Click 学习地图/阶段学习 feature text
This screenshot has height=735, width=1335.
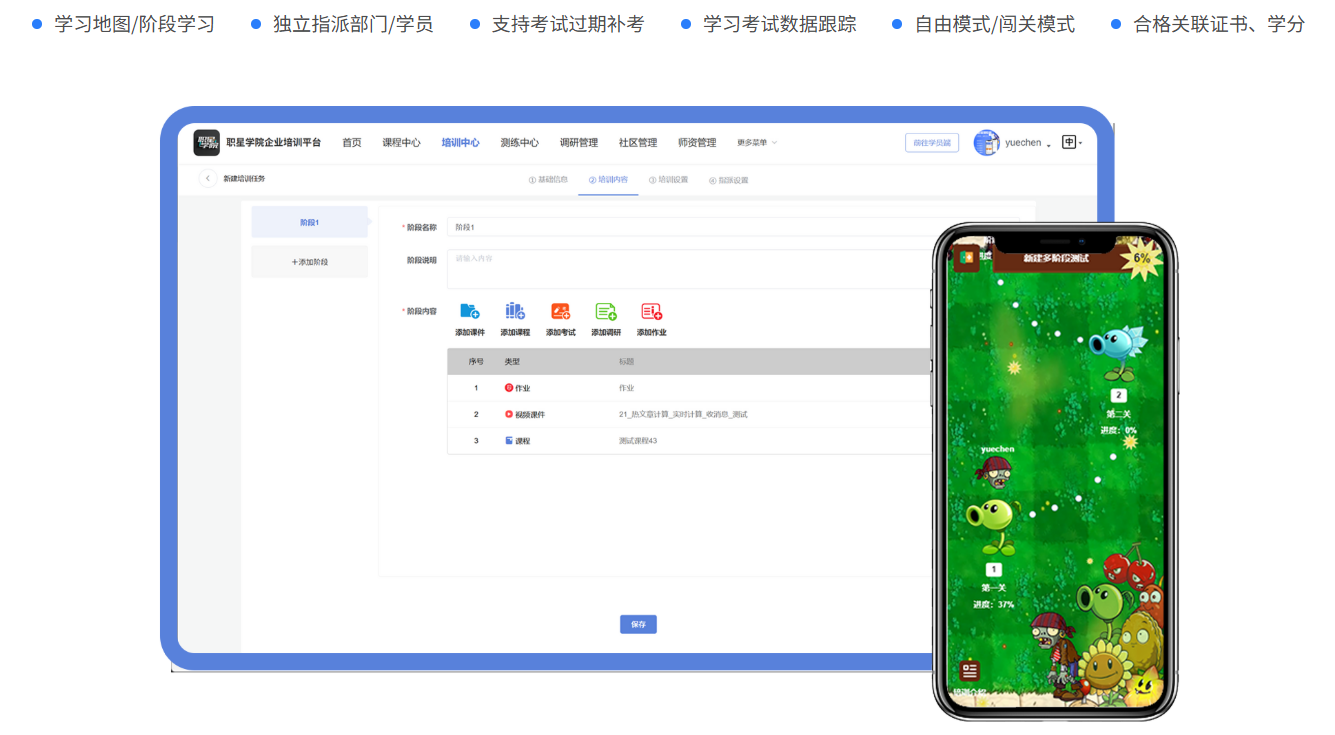pos(135,24)
